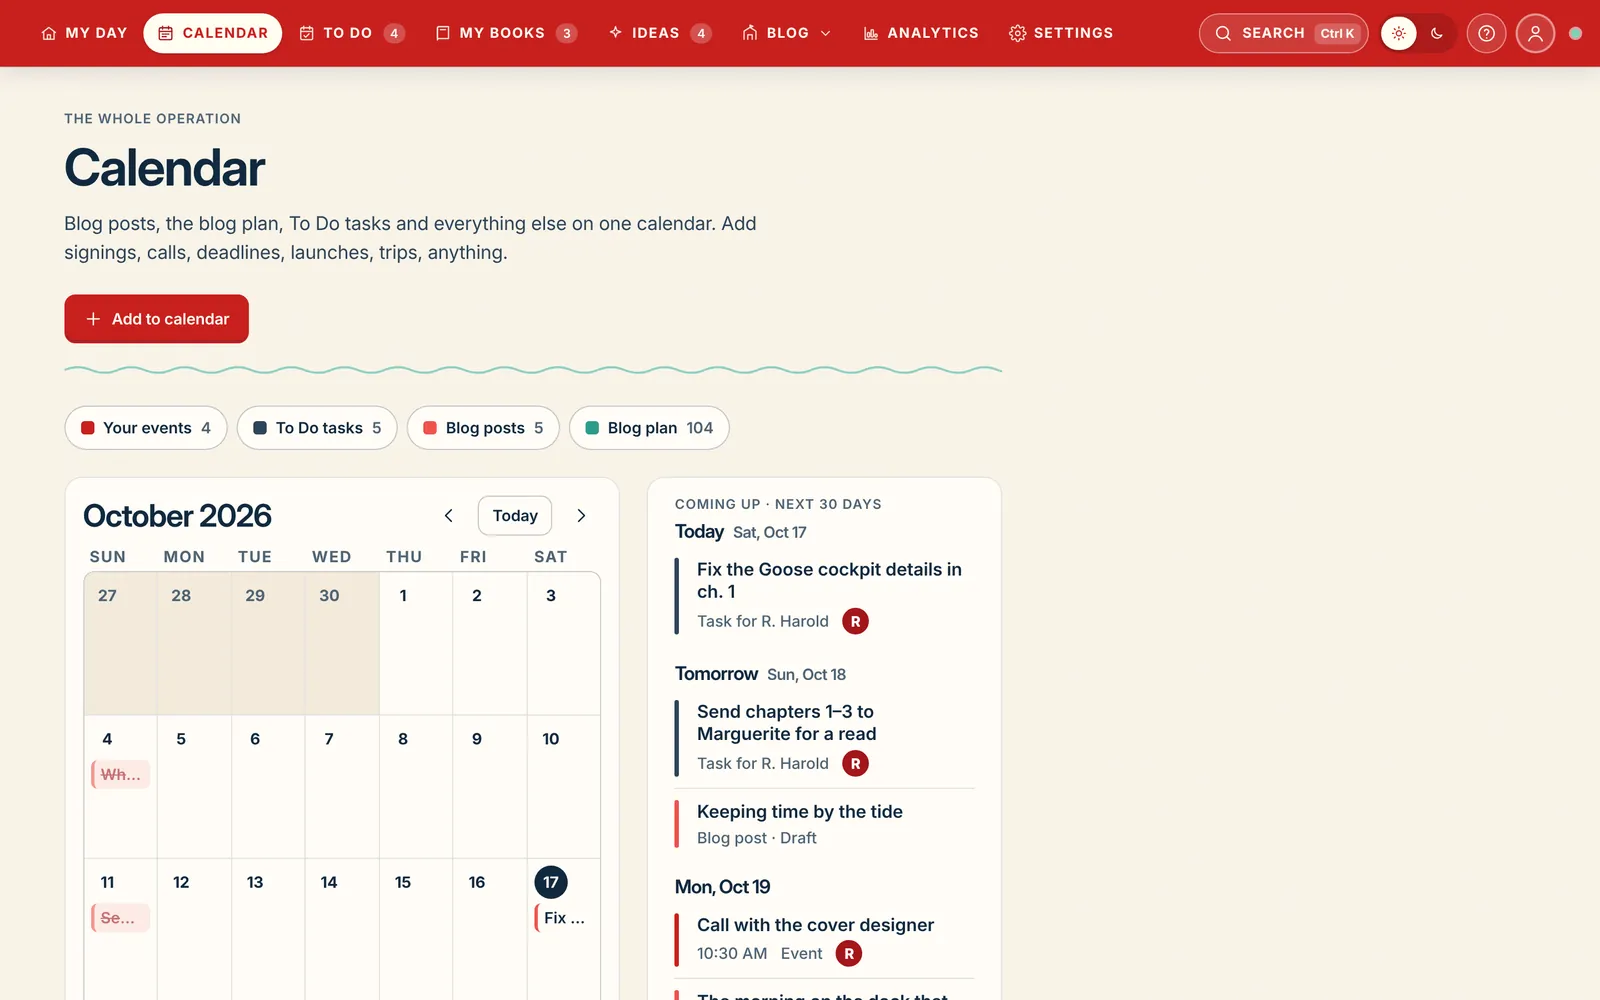Click R avatar on cover designer call
This screenshot has height=1000, width=1600.
[x=849, y=954]
